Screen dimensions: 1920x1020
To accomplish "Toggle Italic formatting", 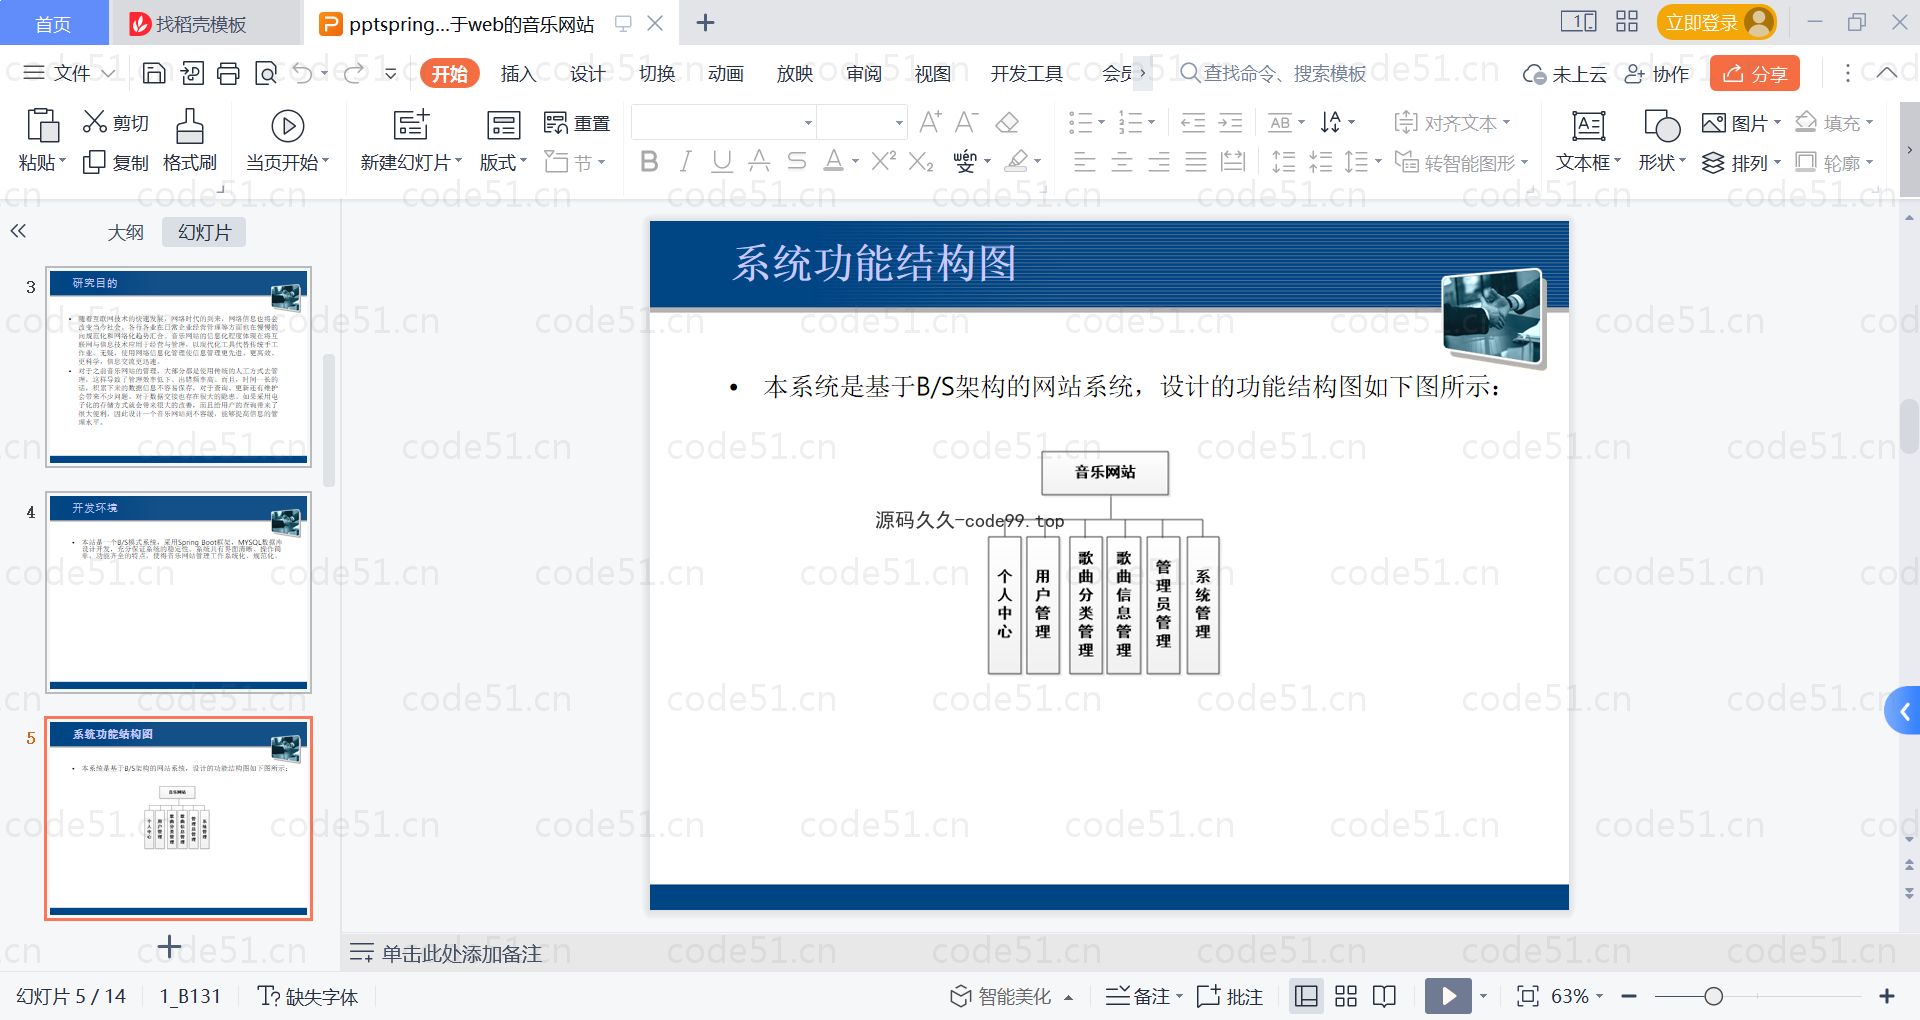I will coord(685,161).
